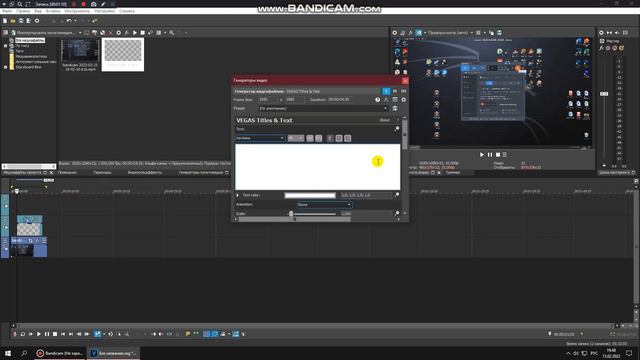Open the Правка menu
640x360 pixels.
[23, 11]
